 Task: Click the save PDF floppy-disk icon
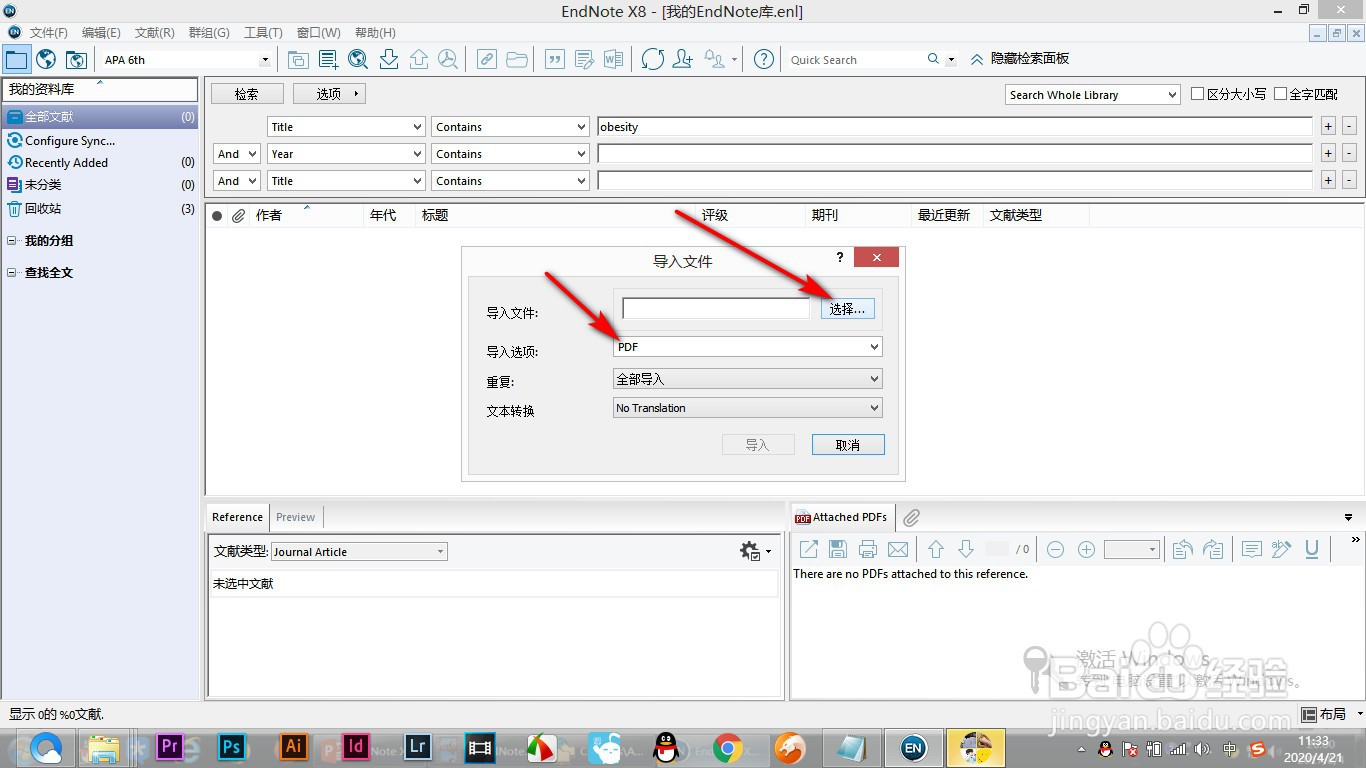pyautogui.click(x=838, y=549)
